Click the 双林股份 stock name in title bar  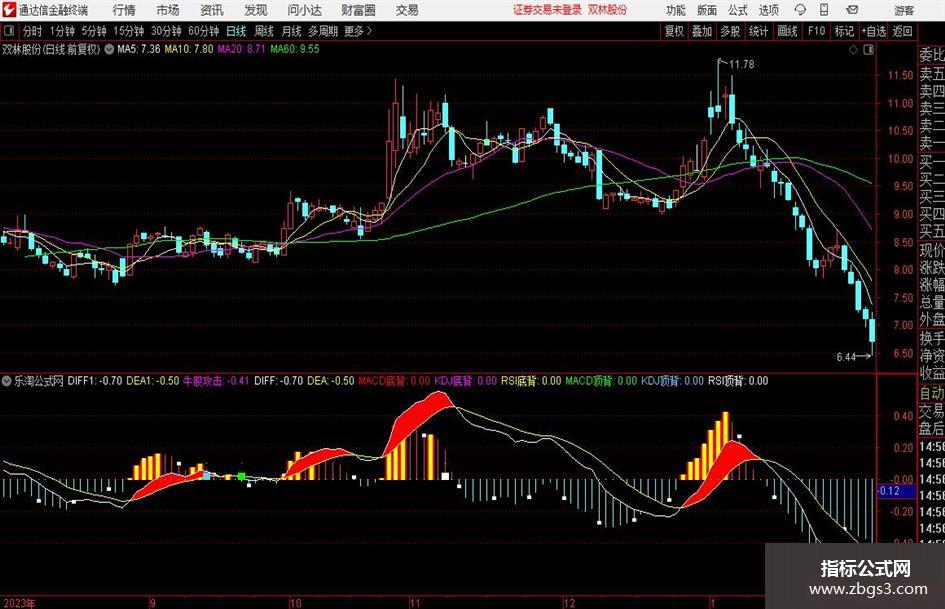click(607, 10)
